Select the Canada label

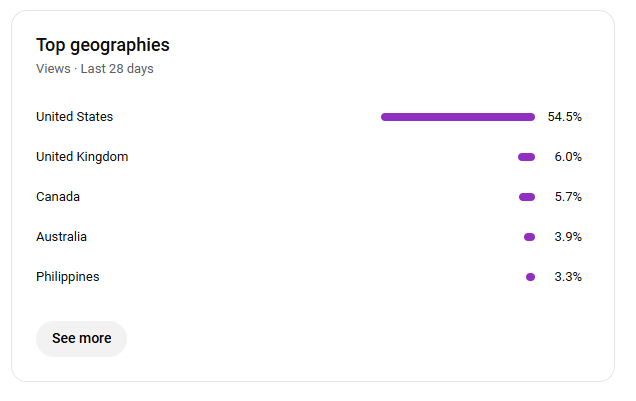58,197
